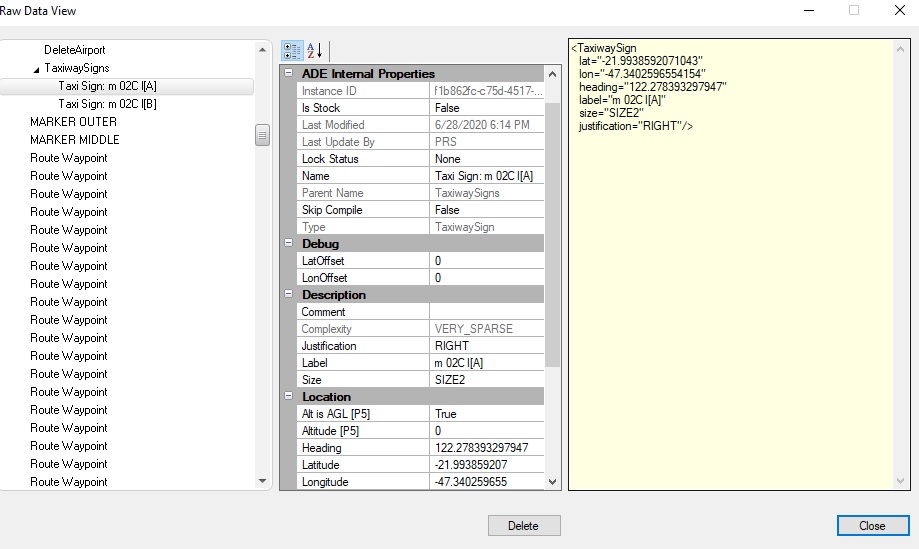Screen dimensions: 919x549
Task: Sort properties alphabetically with A-Z icon
Action: click(314, 51)
